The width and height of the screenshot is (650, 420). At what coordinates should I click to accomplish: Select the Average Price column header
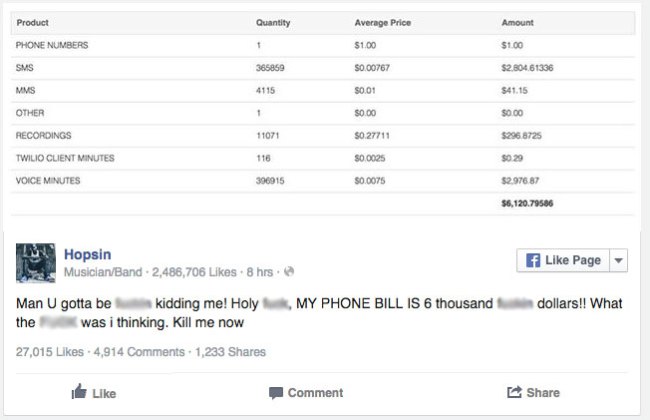pyautogui.click(x=382, y=22)
